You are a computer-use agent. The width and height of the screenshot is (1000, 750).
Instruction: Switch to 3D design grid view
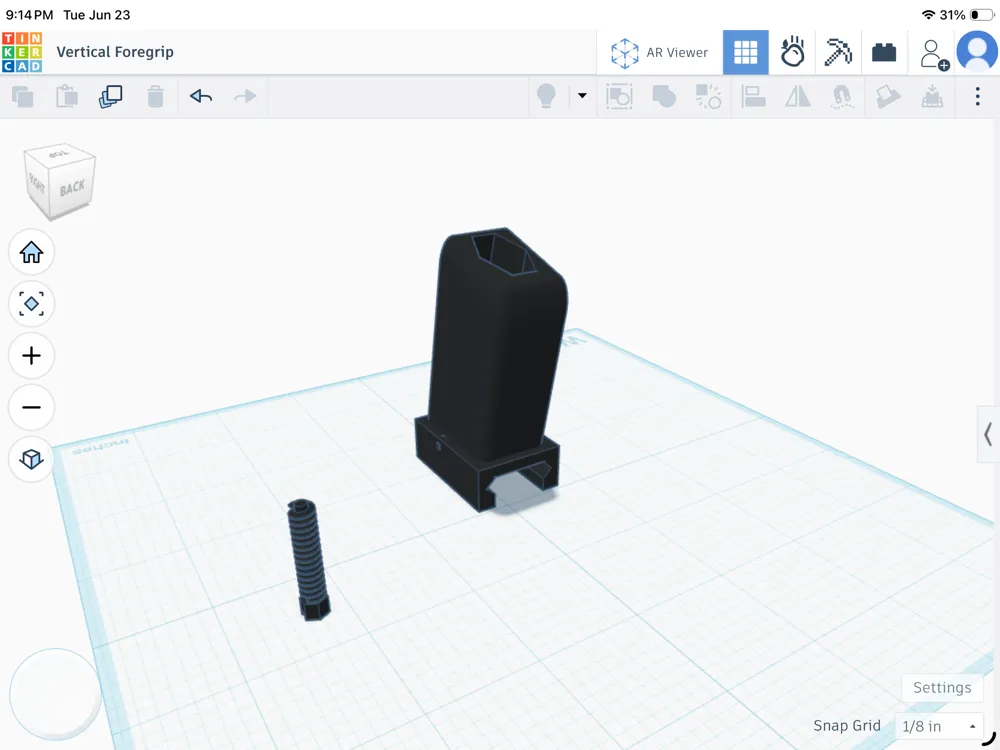(746, 52)
